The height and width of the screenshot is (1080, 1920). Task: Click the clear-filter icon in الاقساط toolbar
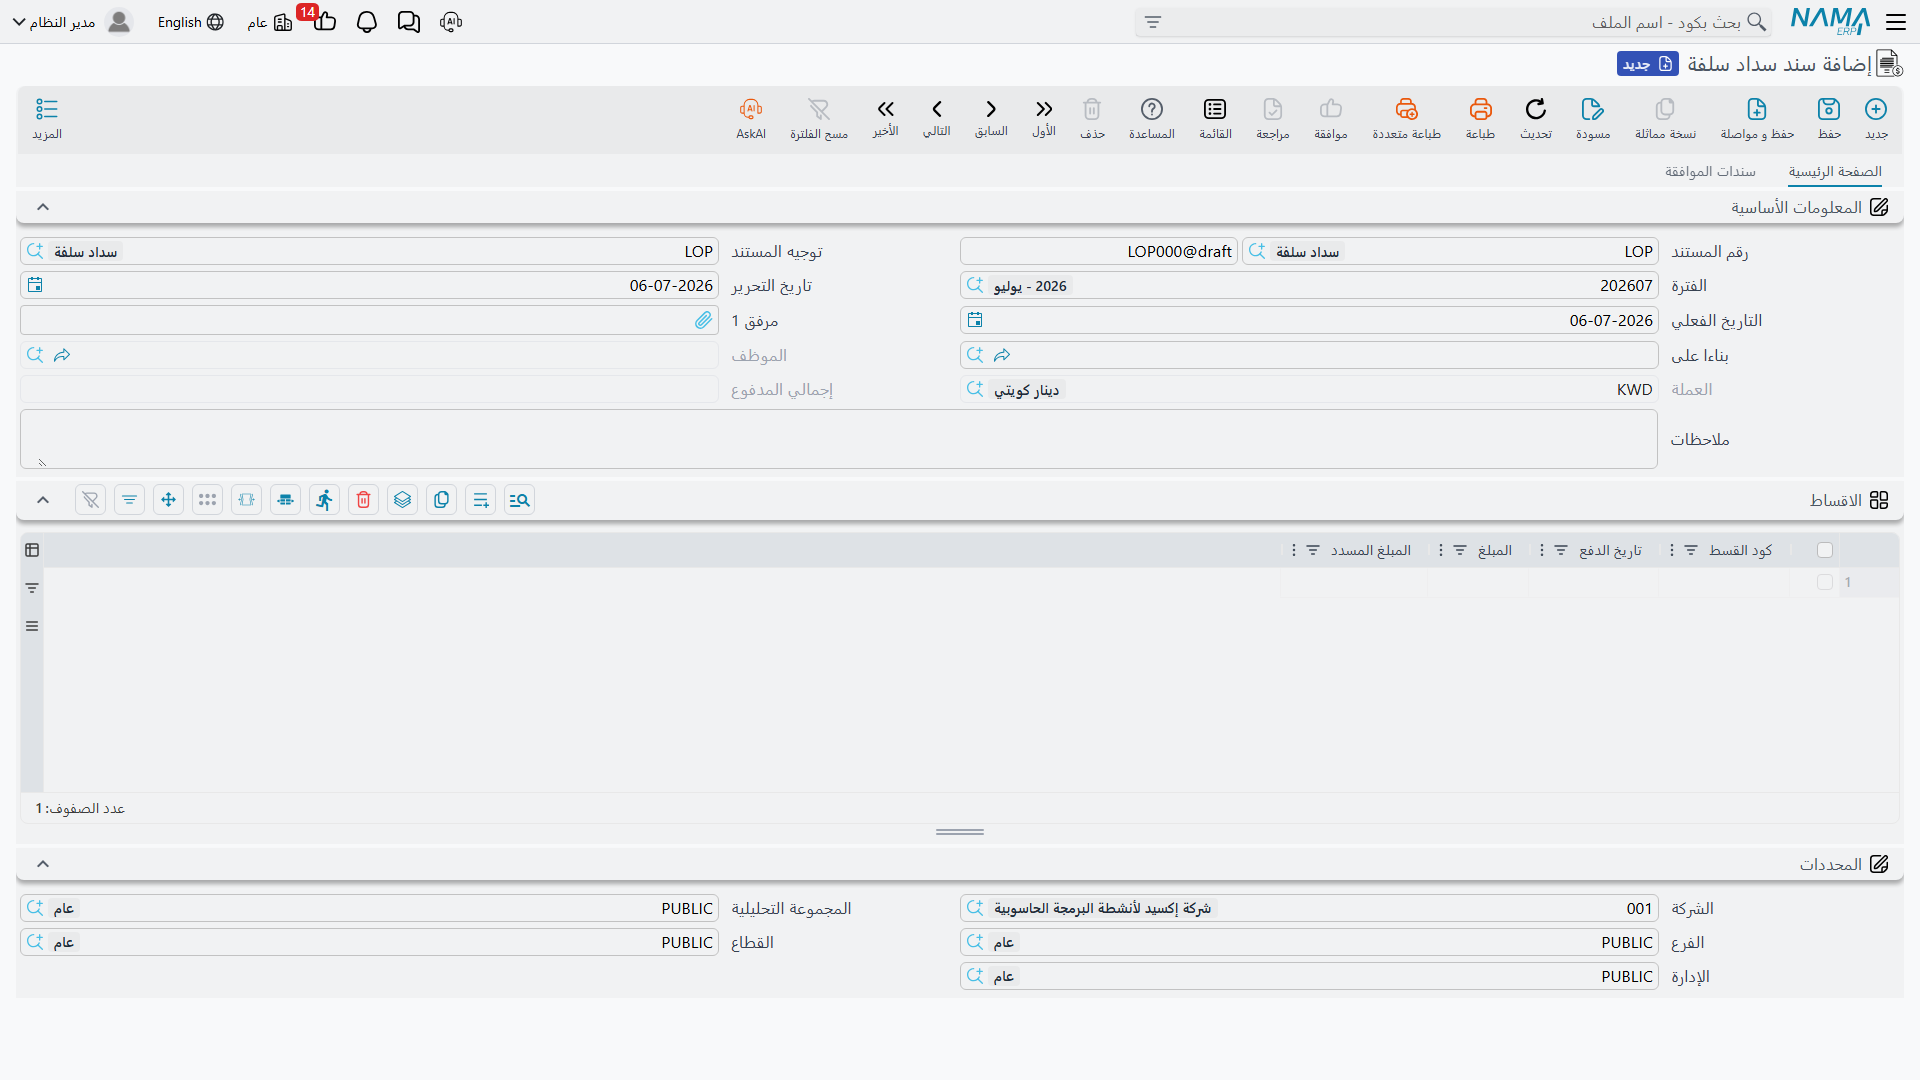coord(90,500)
